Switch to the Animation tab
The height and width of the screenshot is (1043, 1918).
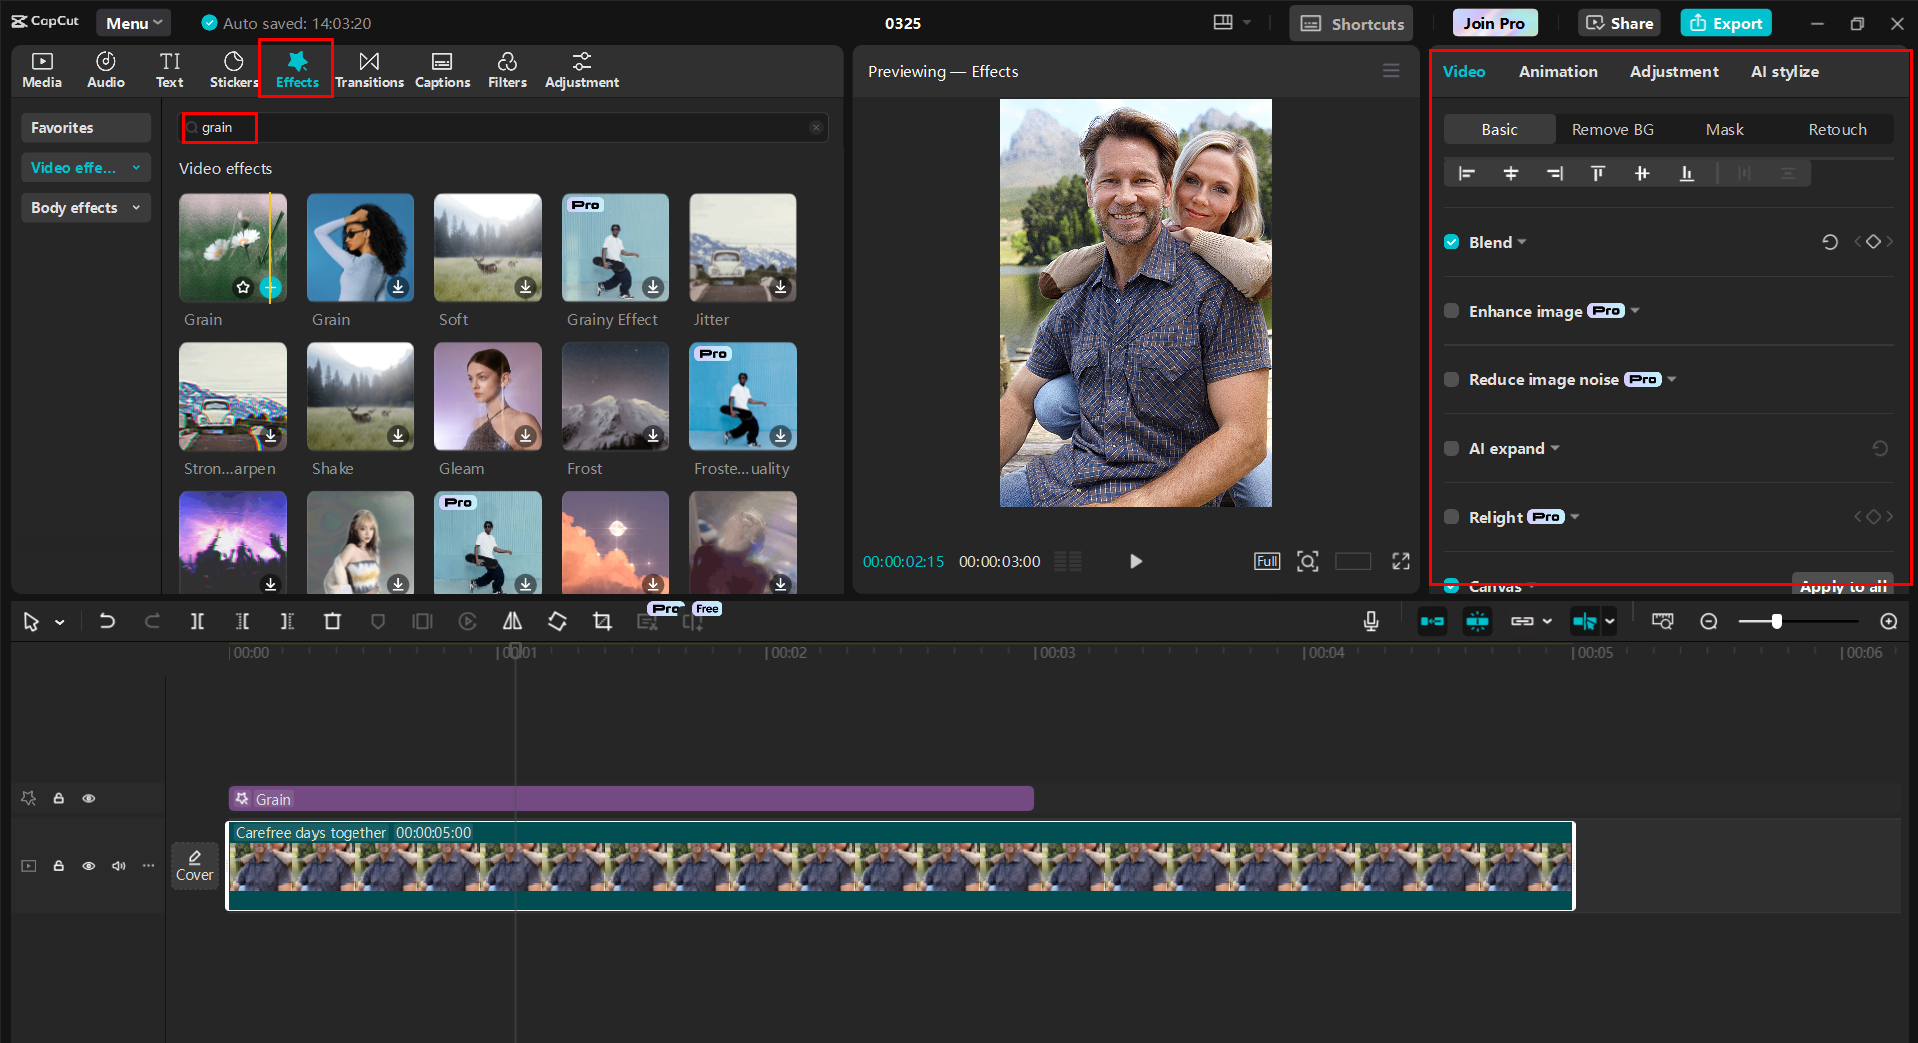click(1557, 71)
